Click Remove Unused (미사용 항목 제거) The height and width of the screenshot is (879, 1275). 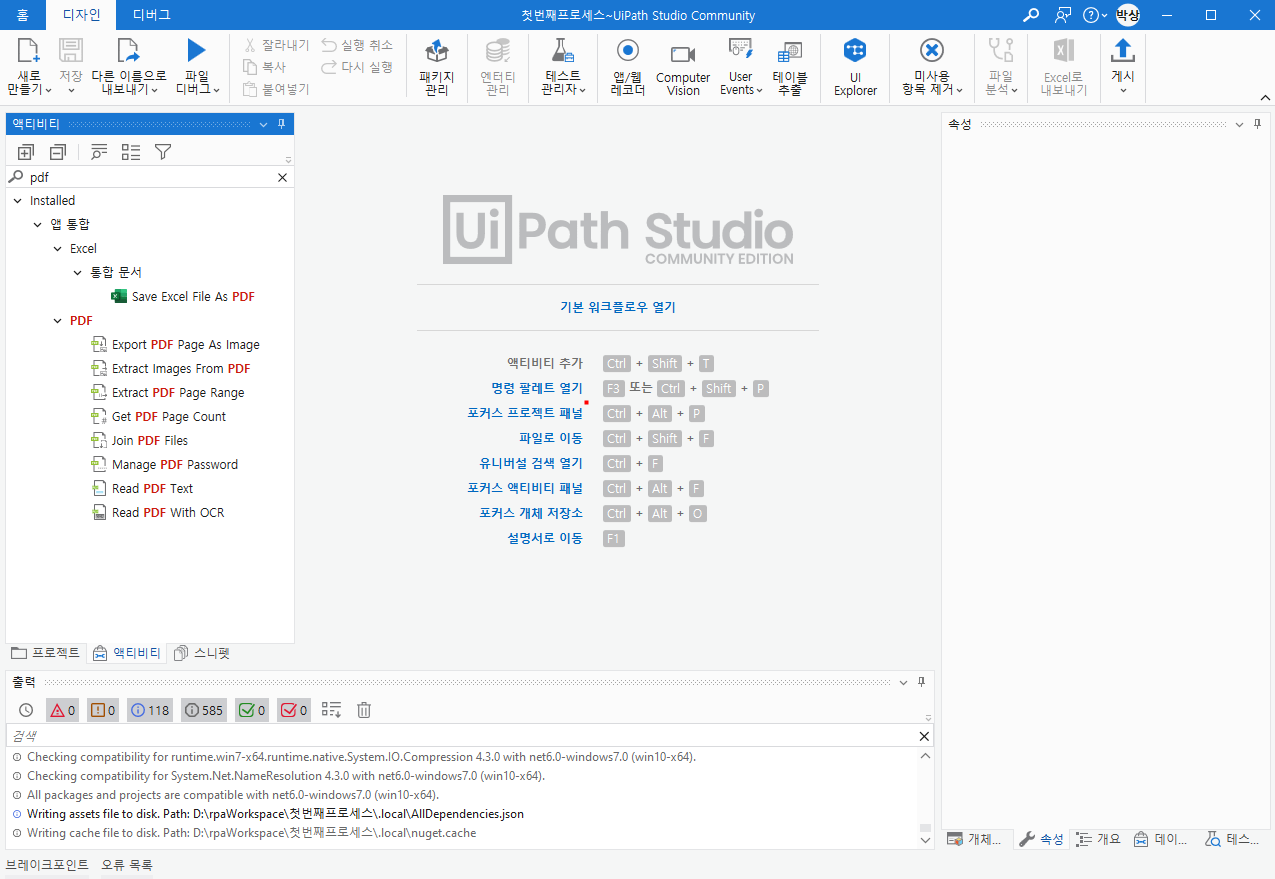931,68
